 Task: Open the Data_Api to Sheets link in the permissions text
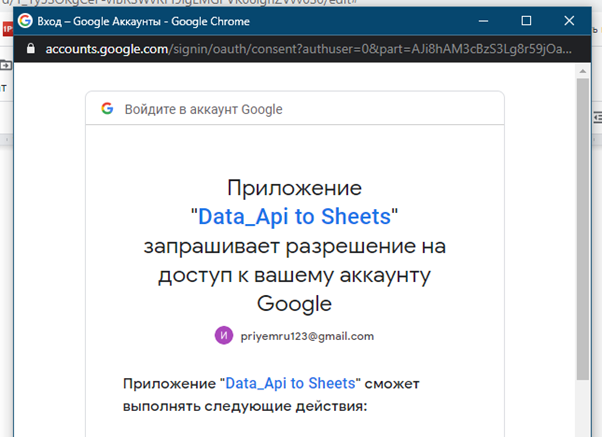pos(290,383)
